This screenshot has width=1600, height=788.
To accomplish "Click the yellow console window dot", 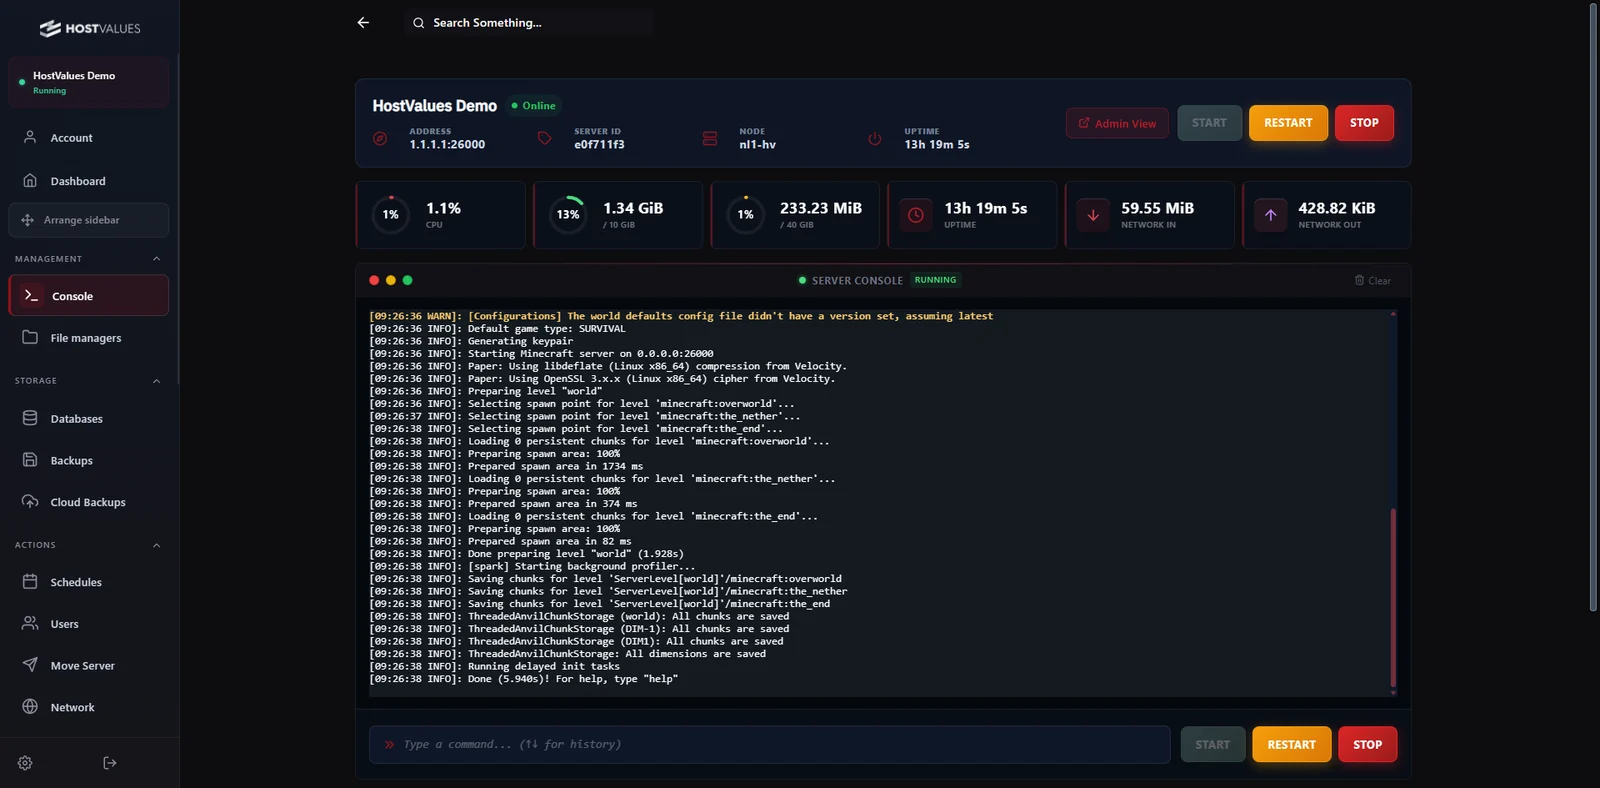I will [x=391, y=281].
